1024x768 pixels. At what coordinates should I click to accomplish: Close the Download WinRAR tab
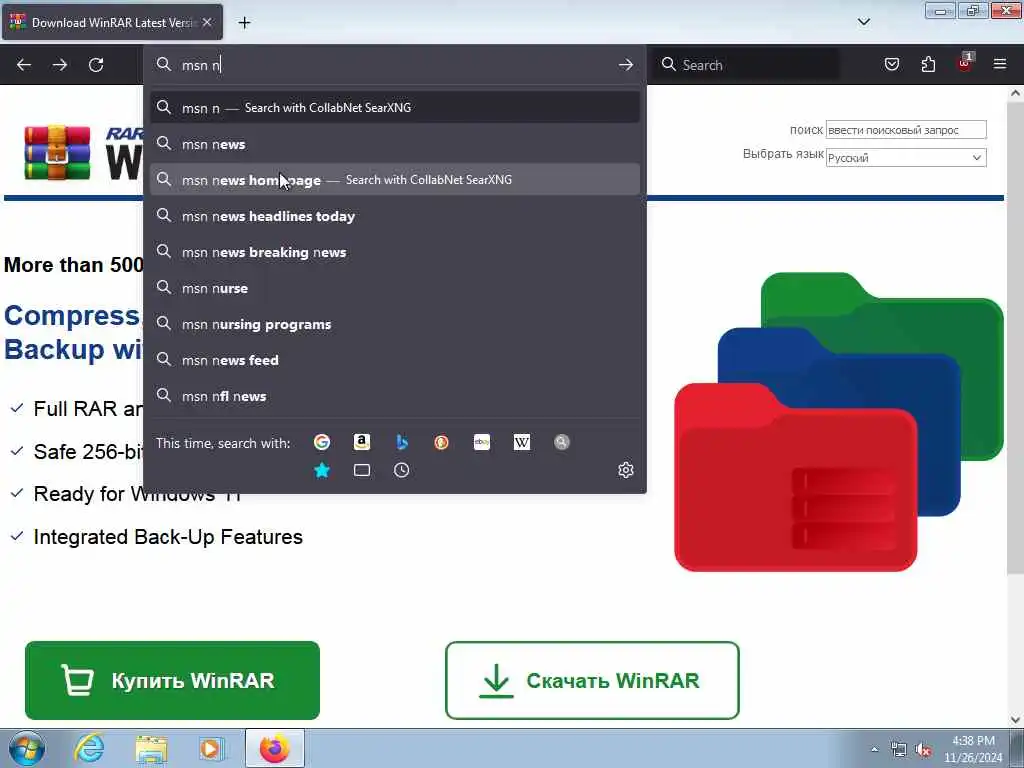[207, 22]
